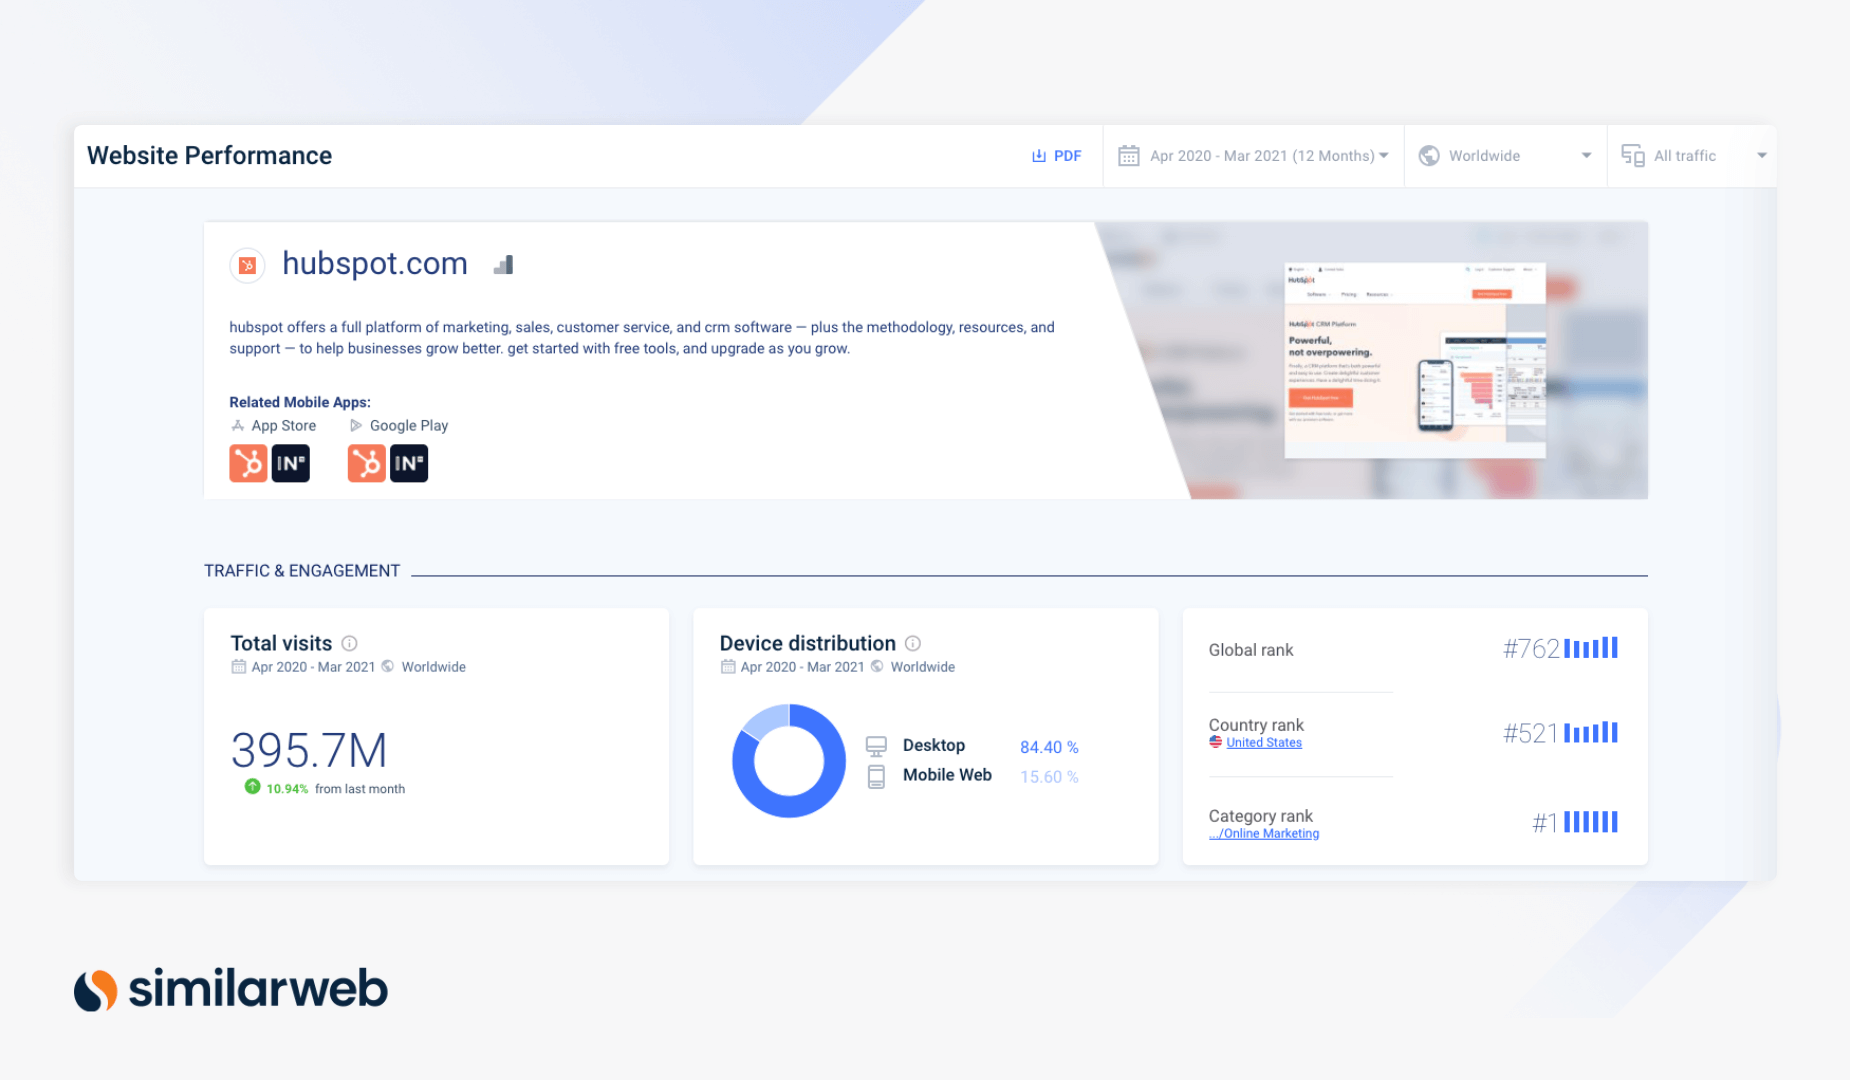Download the report as PDF
The height and width of the screenshot is (1080, 1850).
pyautogui.click(x=1056, y=156)
